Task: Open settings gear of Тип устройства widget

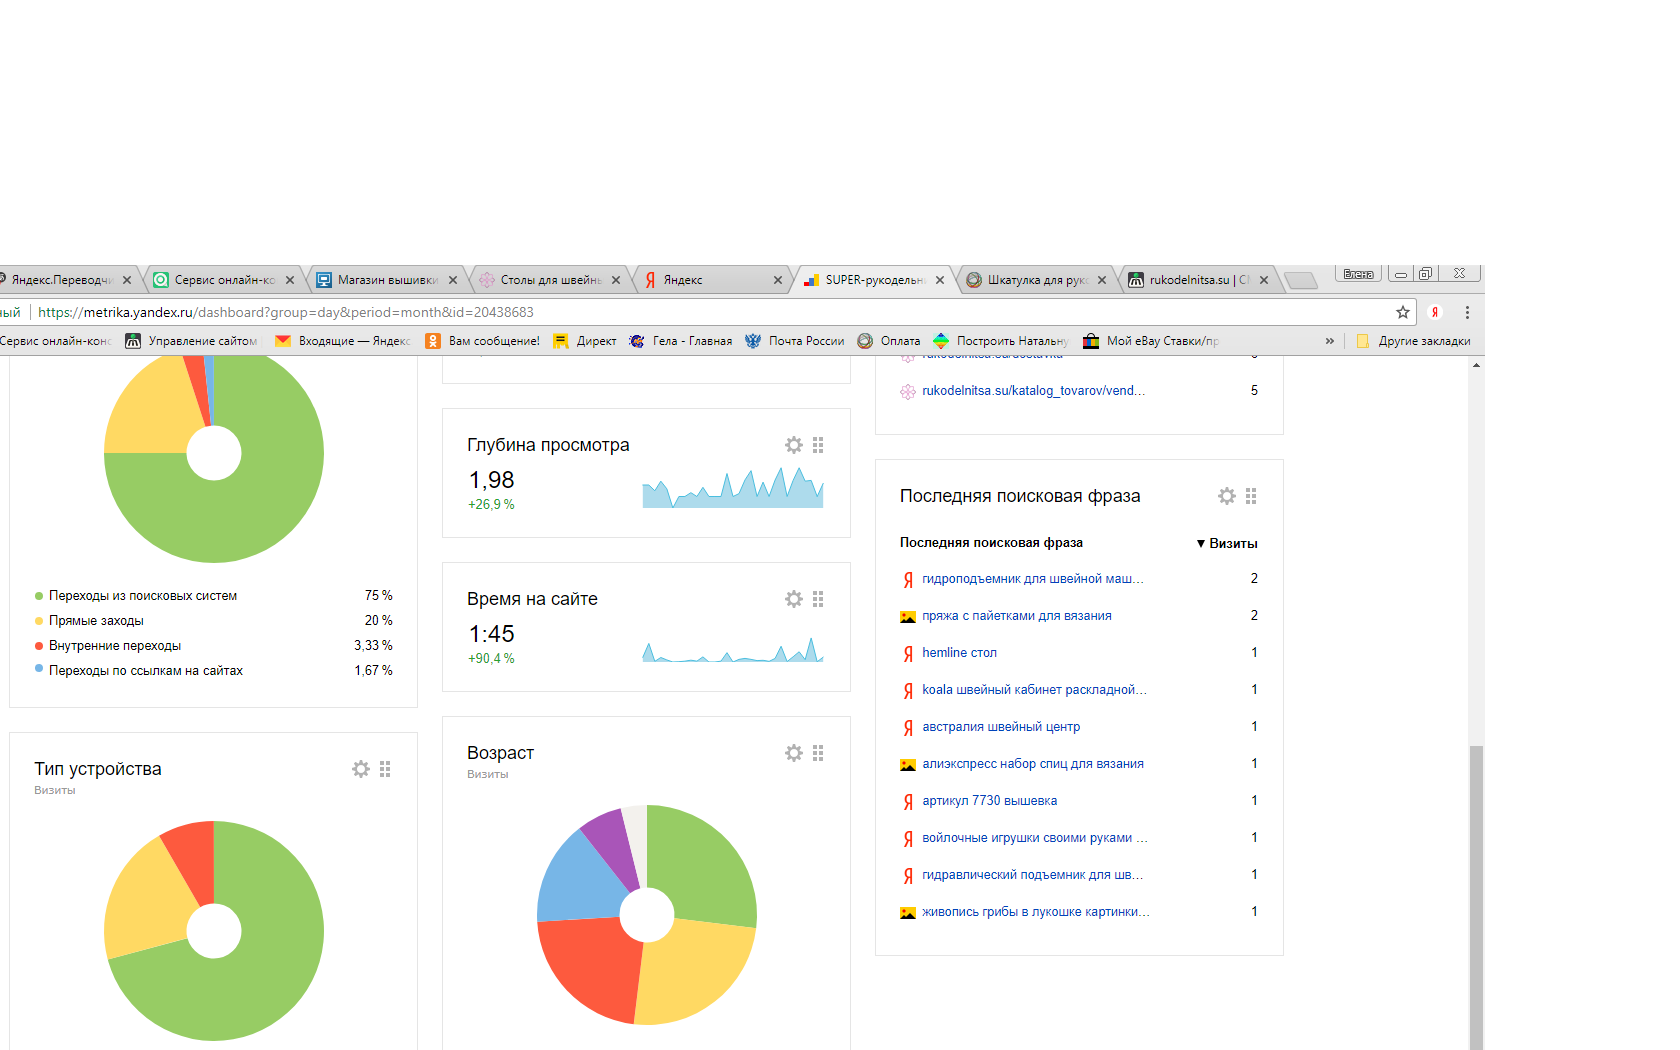Action: [x=360, y=769]
